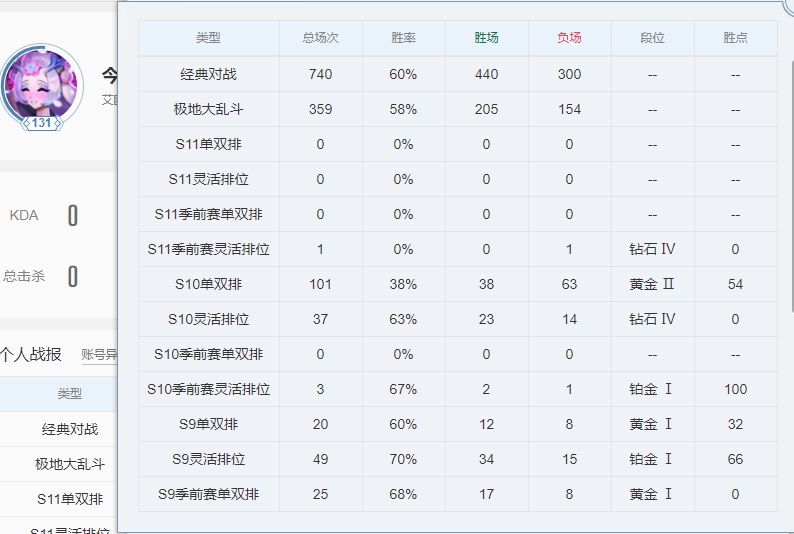Click the 49 total games cell
This screenshot has height=534, width=794.
[321, 459]
